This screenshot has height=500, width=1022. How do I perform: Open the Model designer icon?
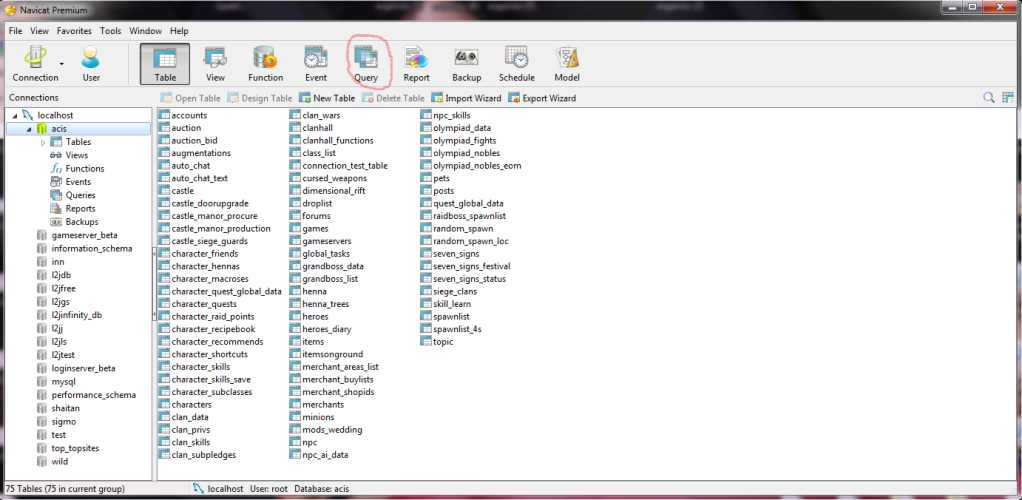click(566, 62)
